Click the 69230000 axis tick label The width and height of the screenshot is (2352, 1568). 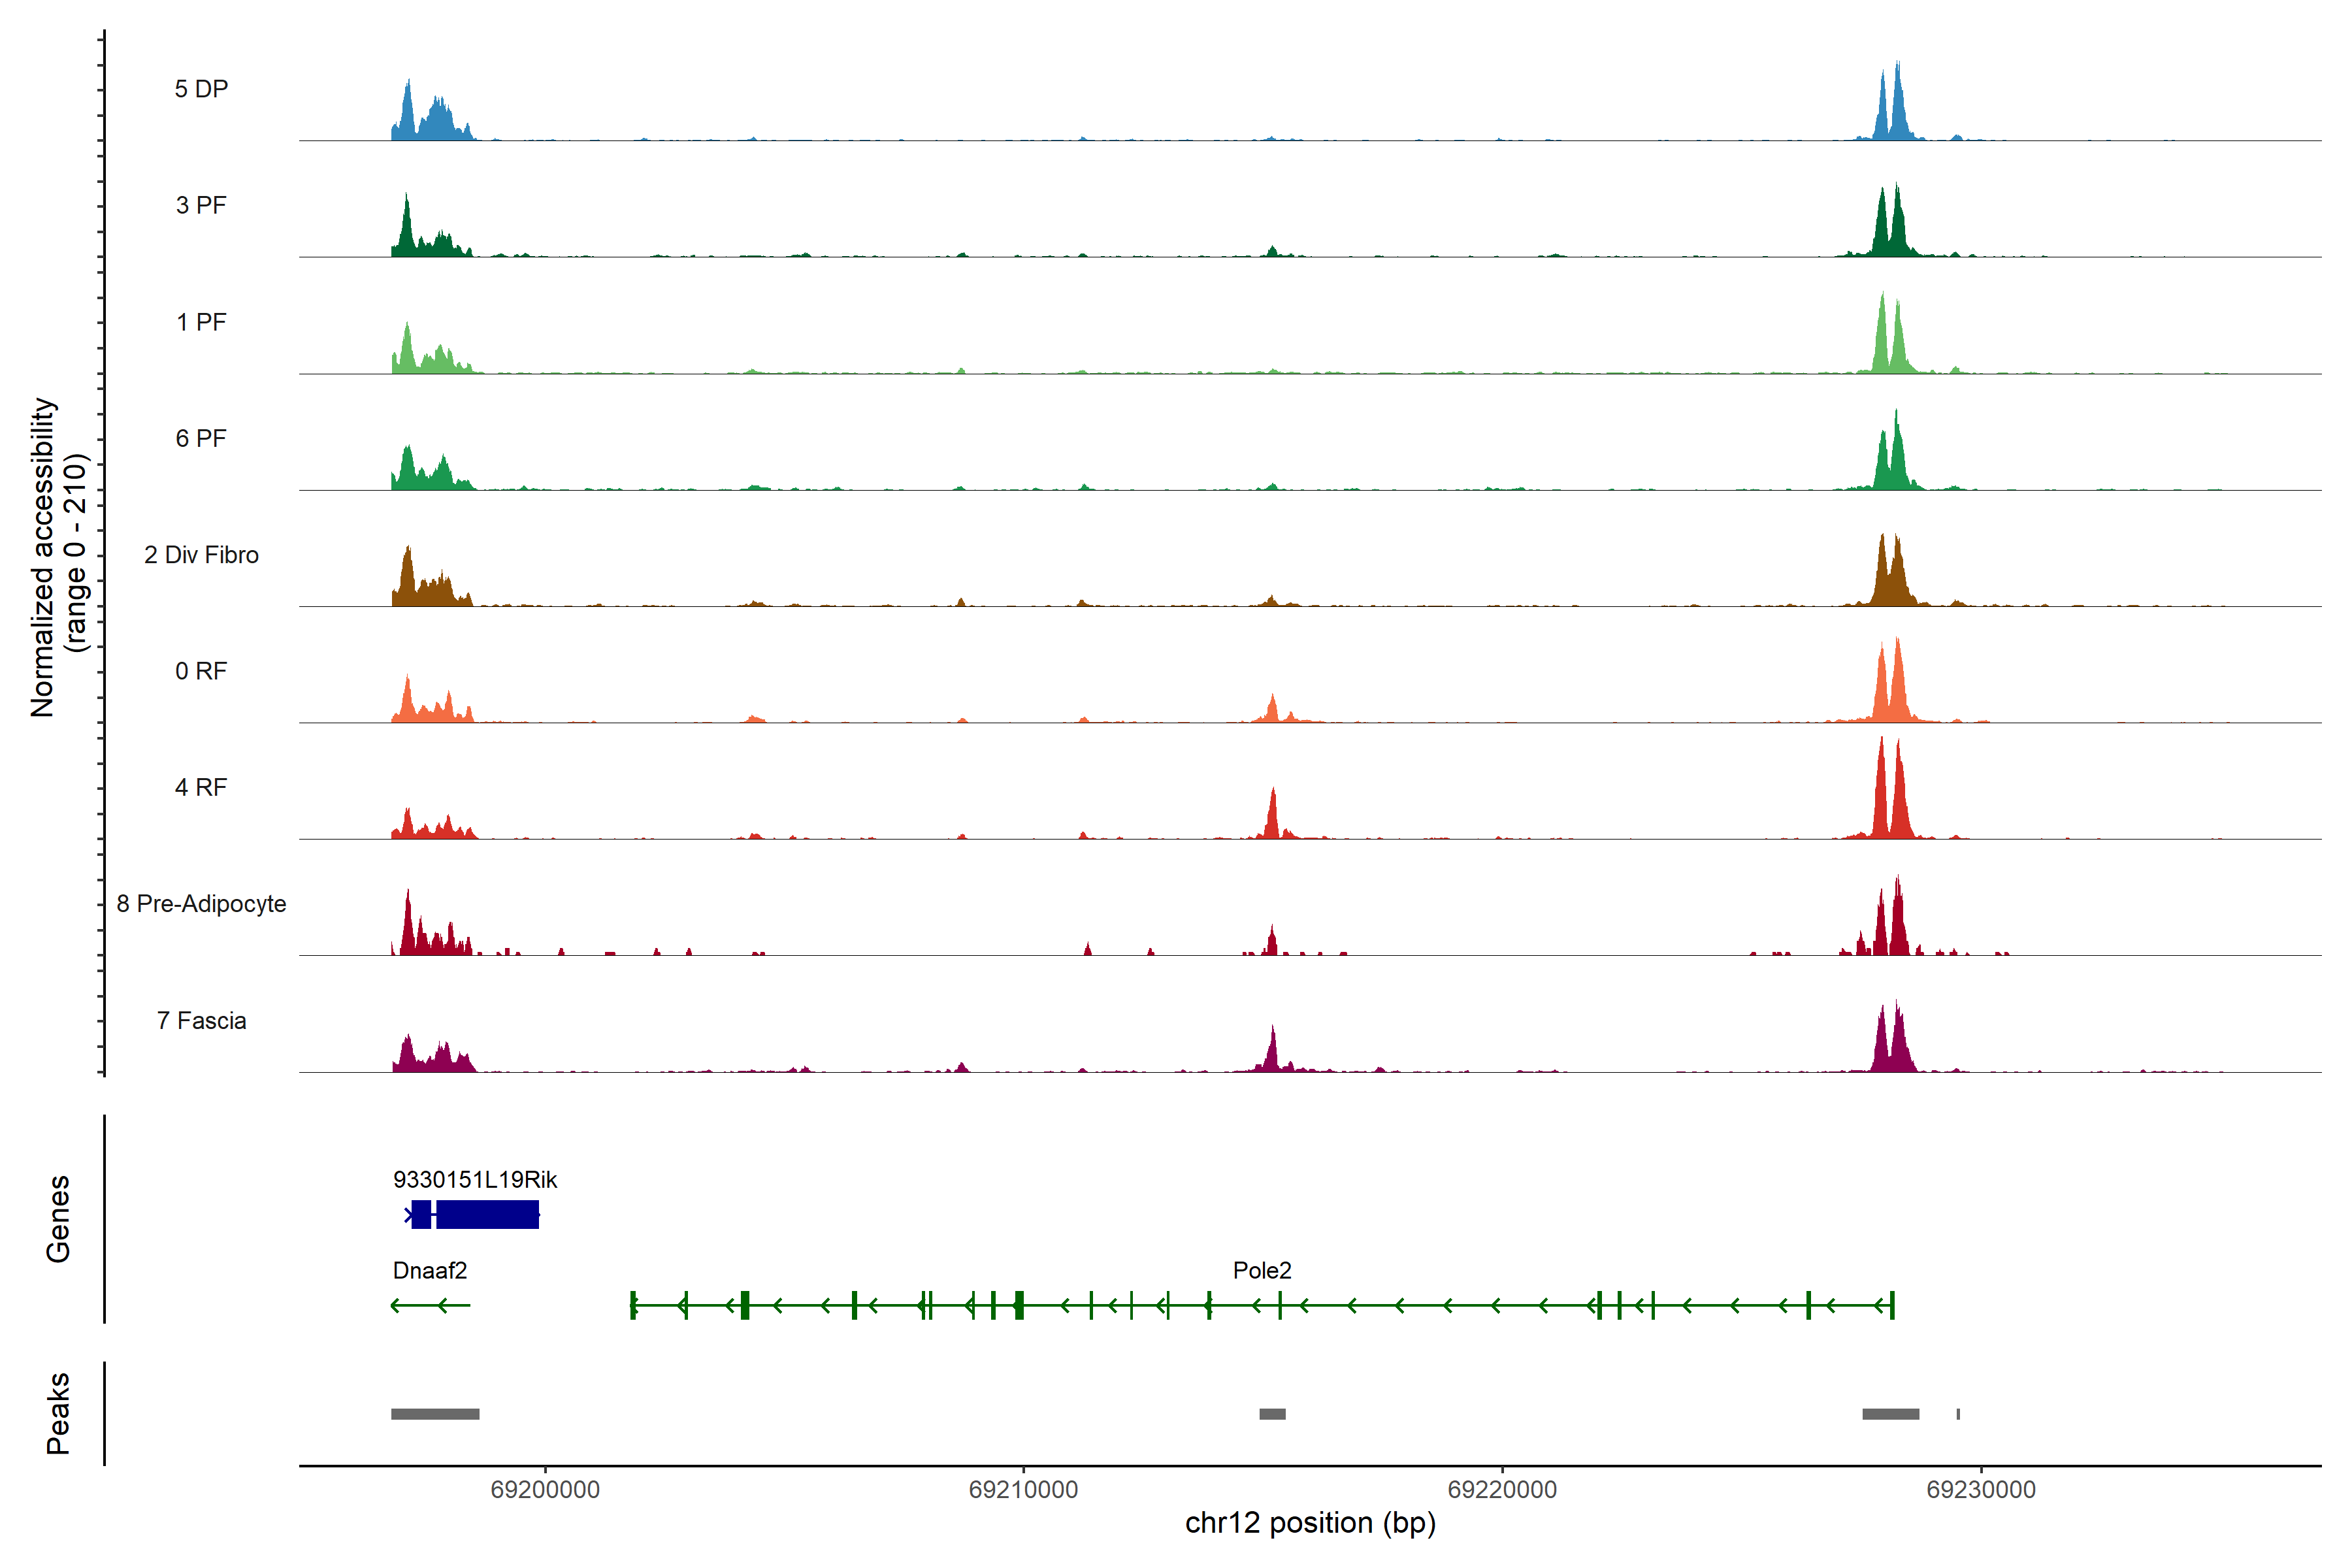[x=1981, y=1490]
